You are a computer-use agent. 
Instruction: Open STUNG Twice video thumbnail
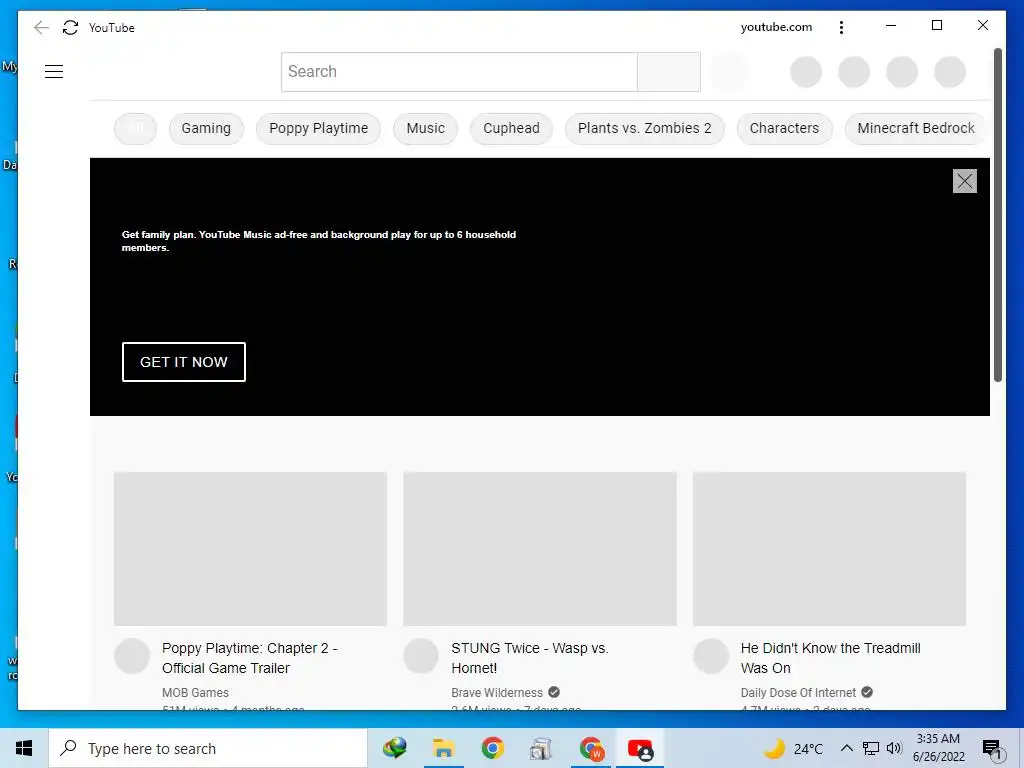(540, 549)
